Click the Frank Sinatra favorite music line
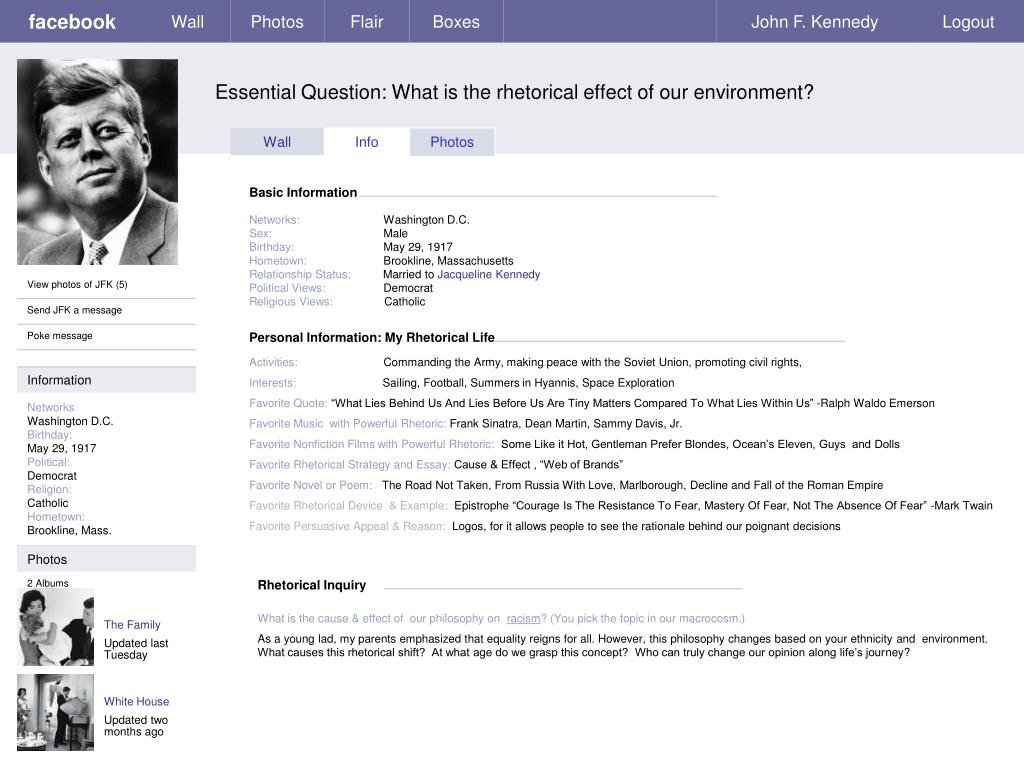This screenshot has height=768, width=1024. click(566, 423)
